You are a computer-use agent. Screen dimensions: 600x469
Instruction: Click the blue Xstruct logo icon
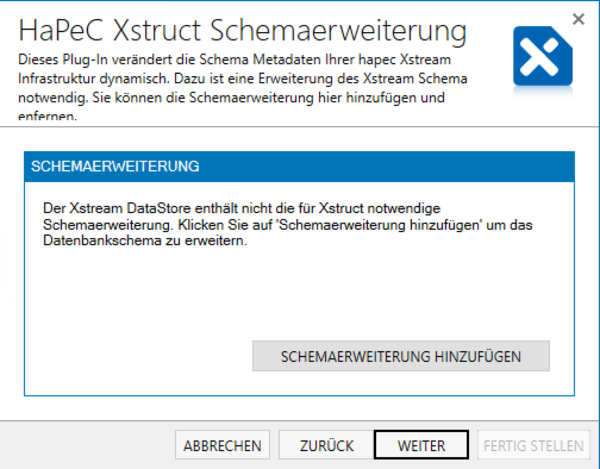pyautogui.click(x=543, y=56)
